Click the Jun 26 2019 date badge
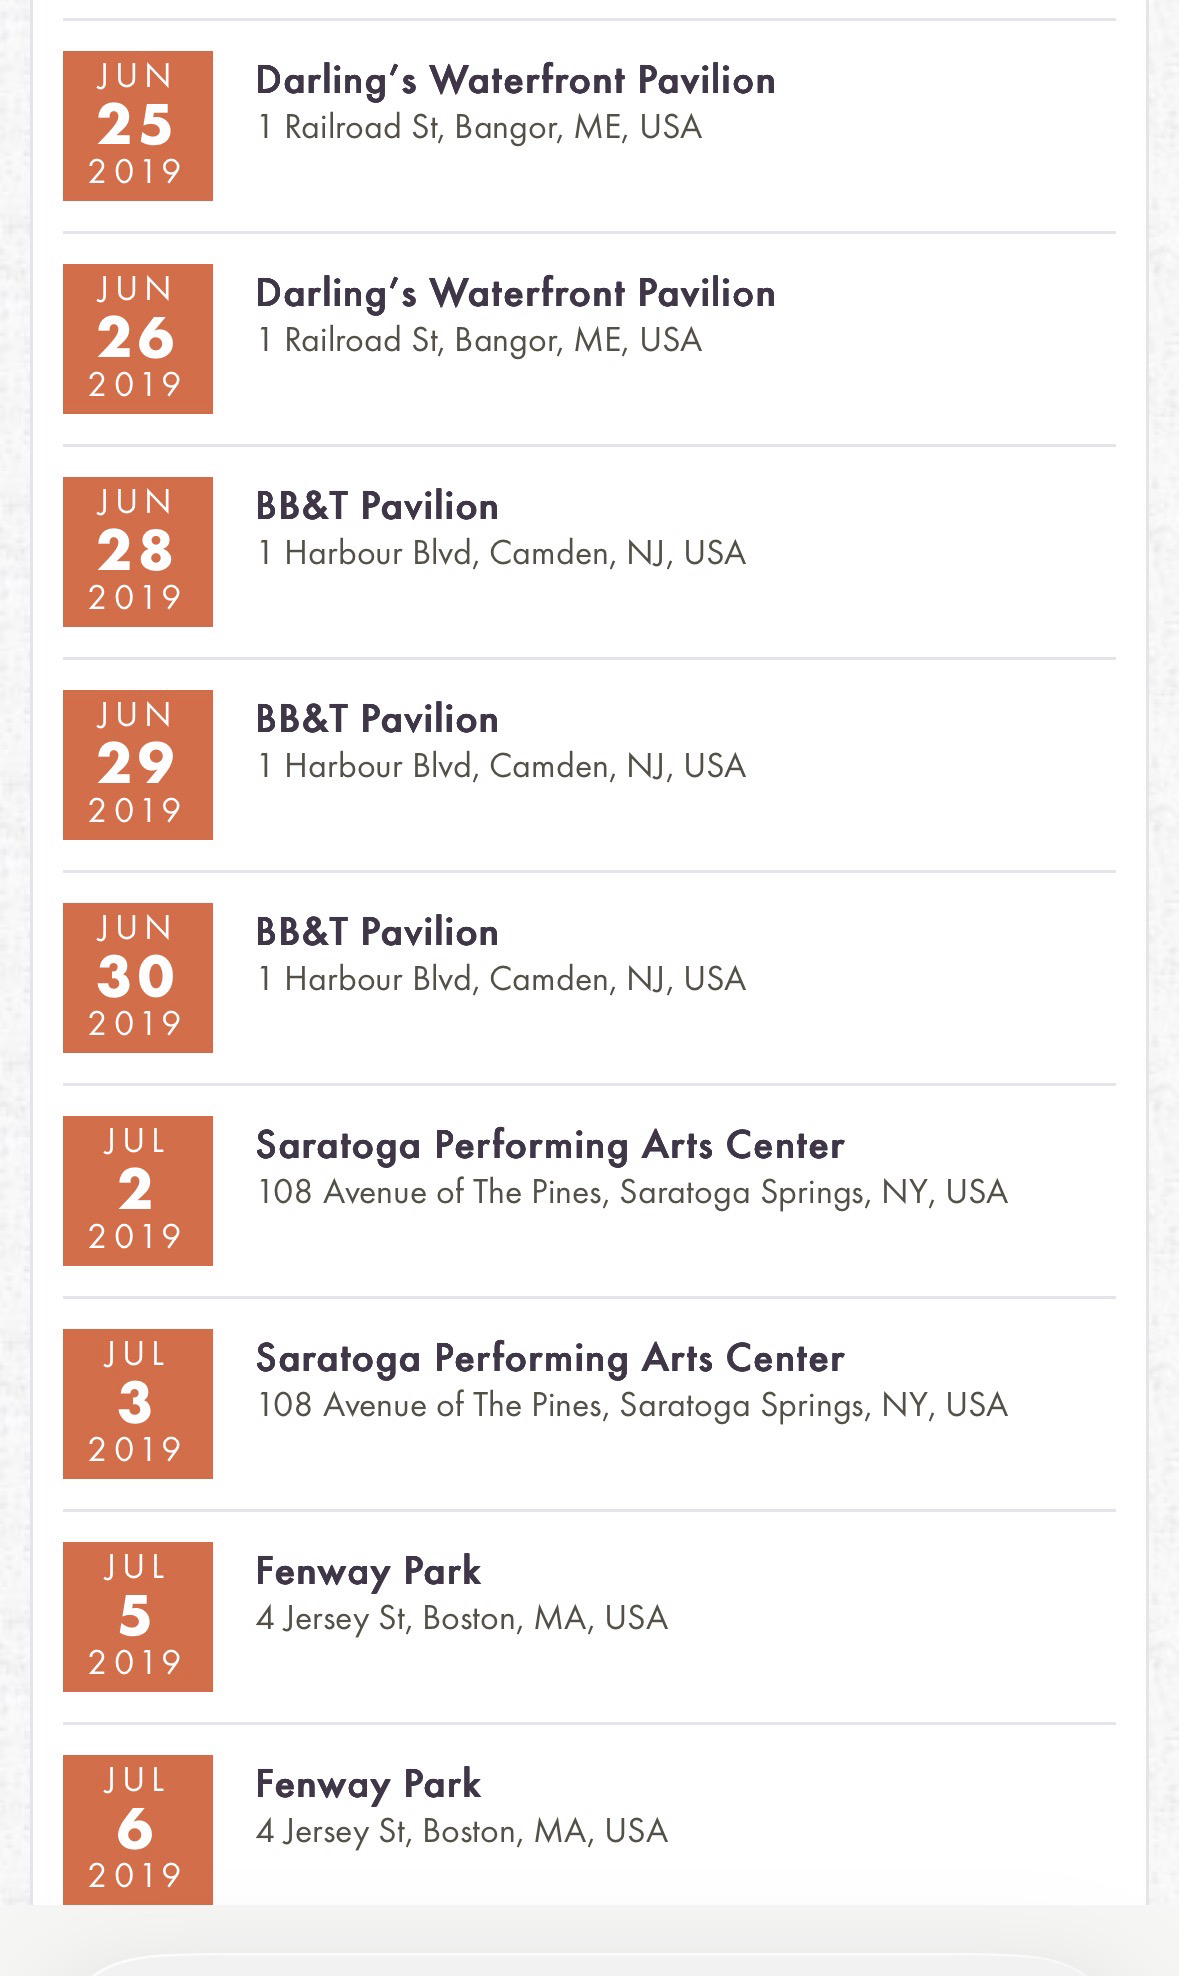Screen dimensions: 1179x1976 pyautogui.click(x=138, y=339)
